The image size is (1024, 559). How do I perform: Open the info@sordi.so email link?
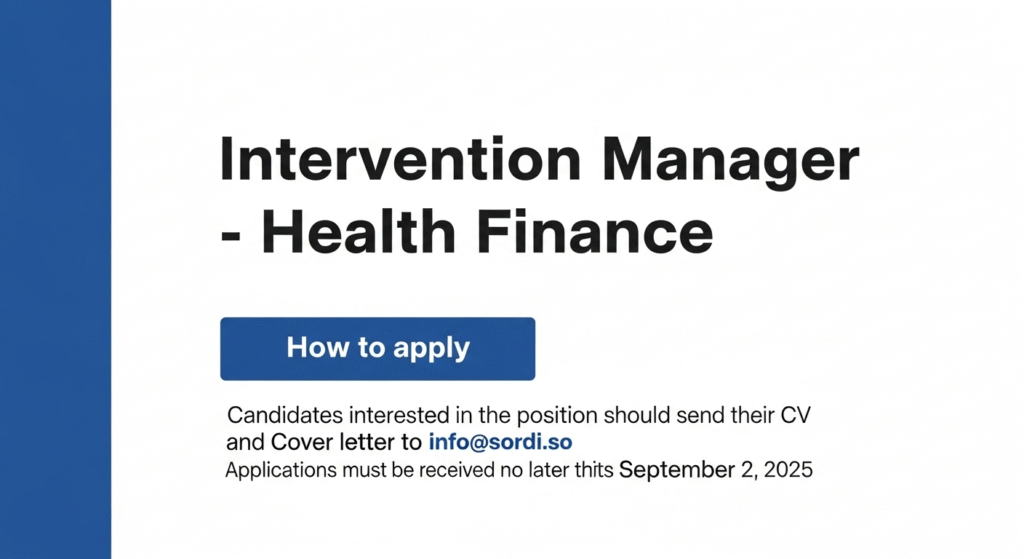click(500, 442)
